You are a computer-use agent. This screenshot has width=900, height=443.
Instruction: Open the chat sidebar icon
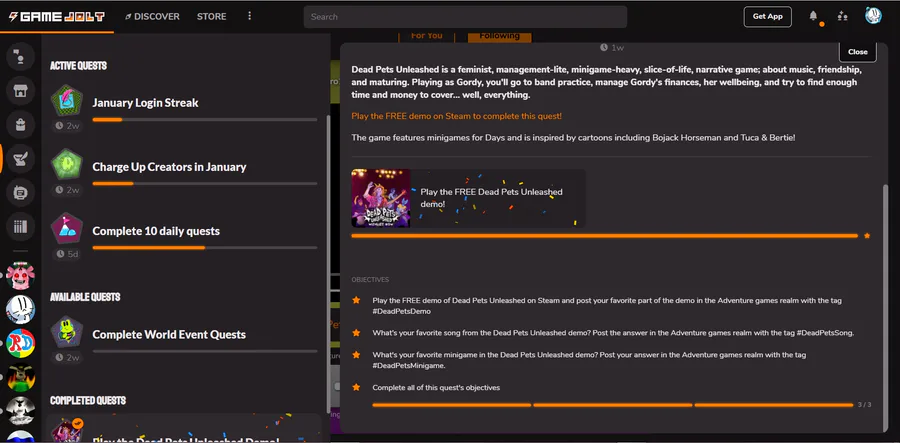pyautogui.click(x=21, y=57)
